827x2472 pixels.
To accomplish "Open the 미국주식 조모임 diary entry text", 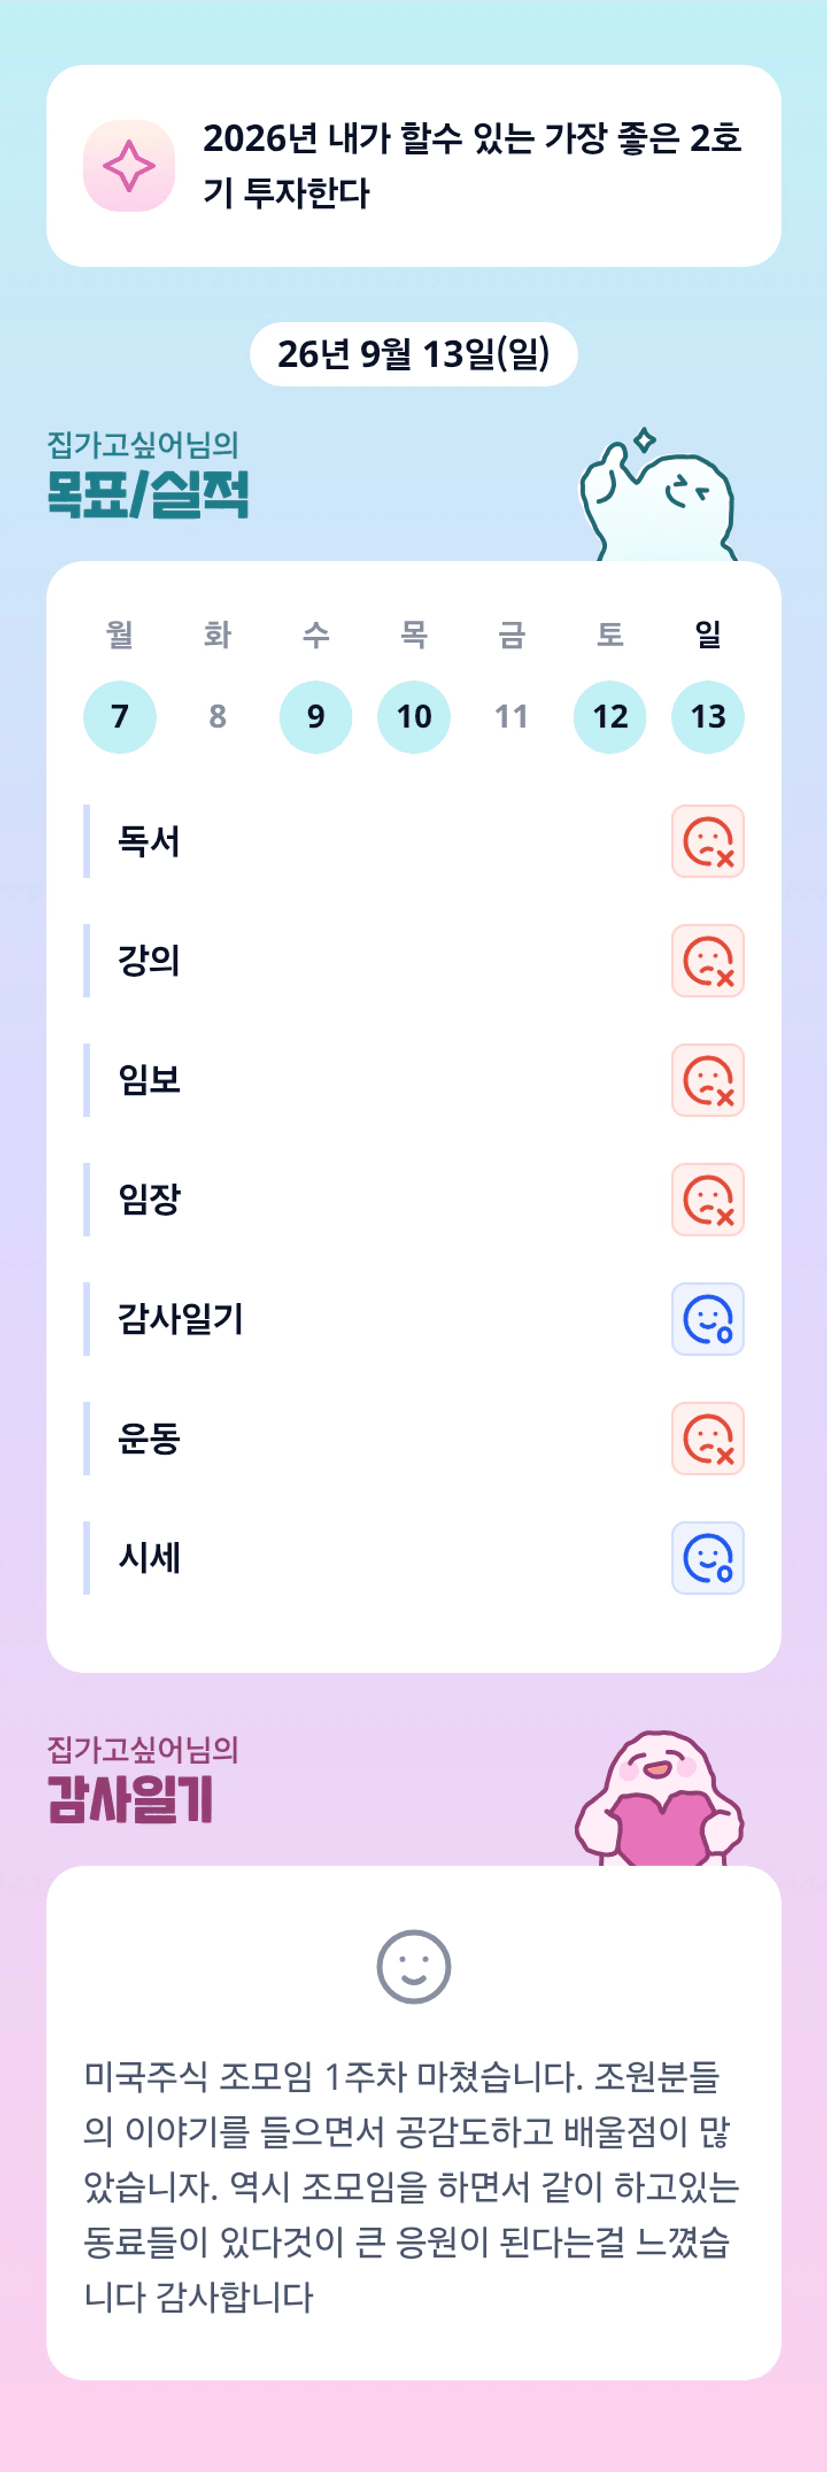I will pyautogui.click(x=411, y=2186).
